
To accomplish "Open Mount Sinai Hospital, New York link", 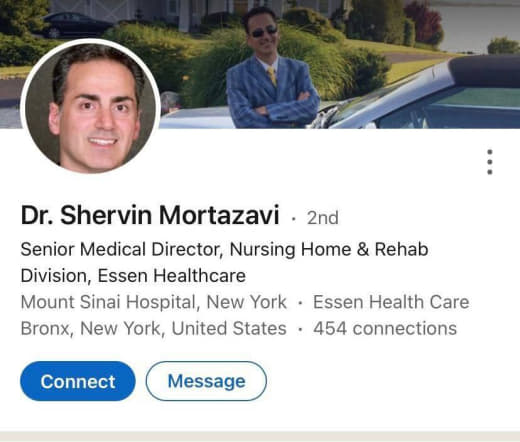I will click(x=153, y=302).
